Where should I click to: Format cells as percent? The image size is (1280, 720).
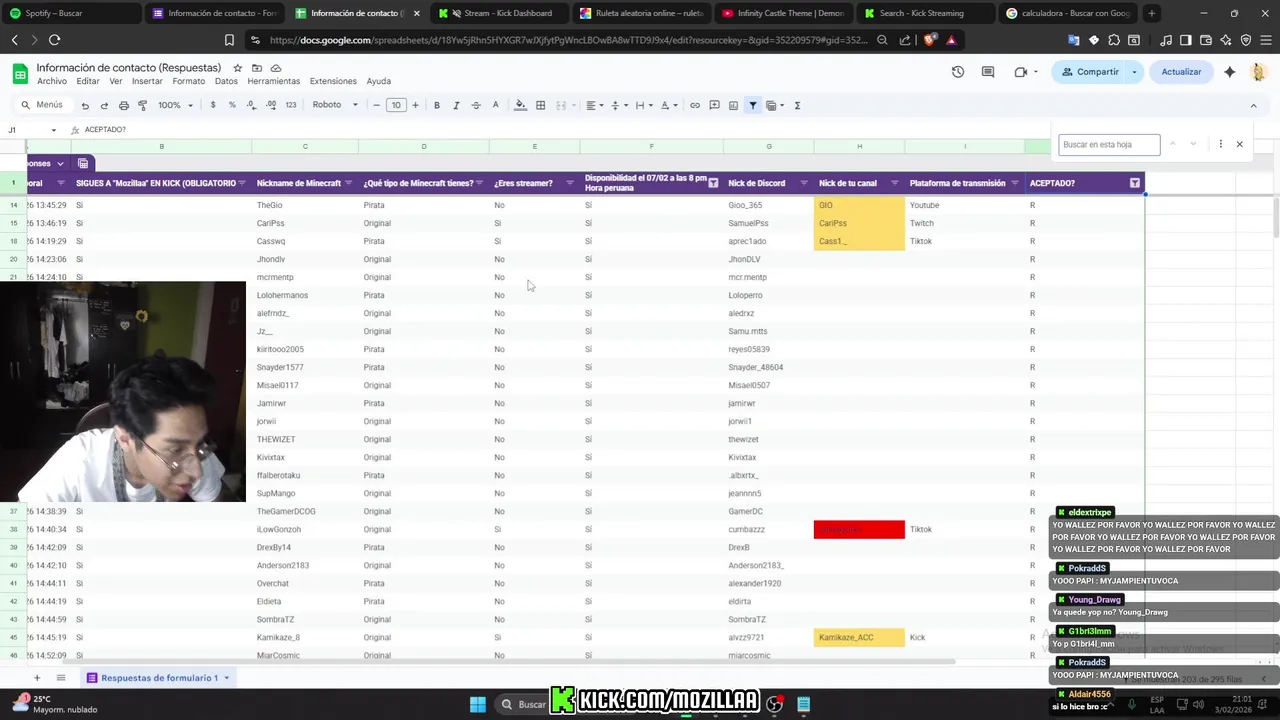(x=232, y=105)
